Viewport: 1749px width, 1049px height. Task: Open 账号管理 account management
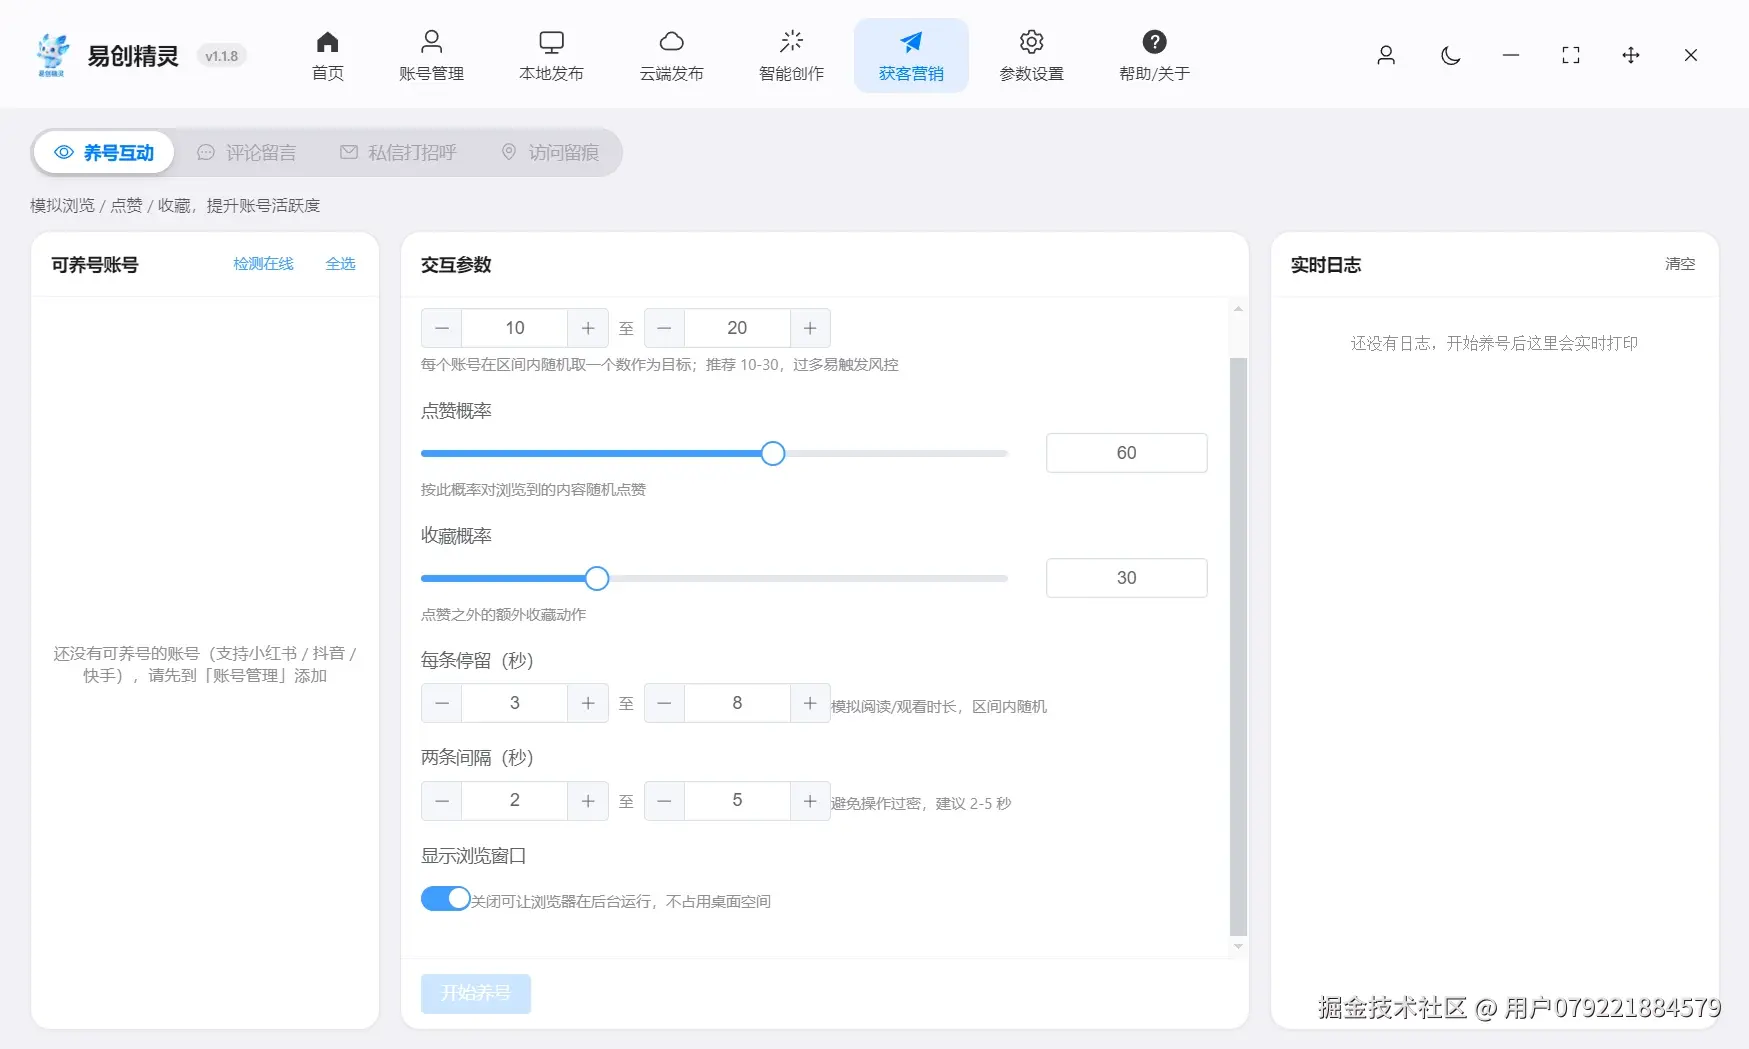tap(431, 55)
